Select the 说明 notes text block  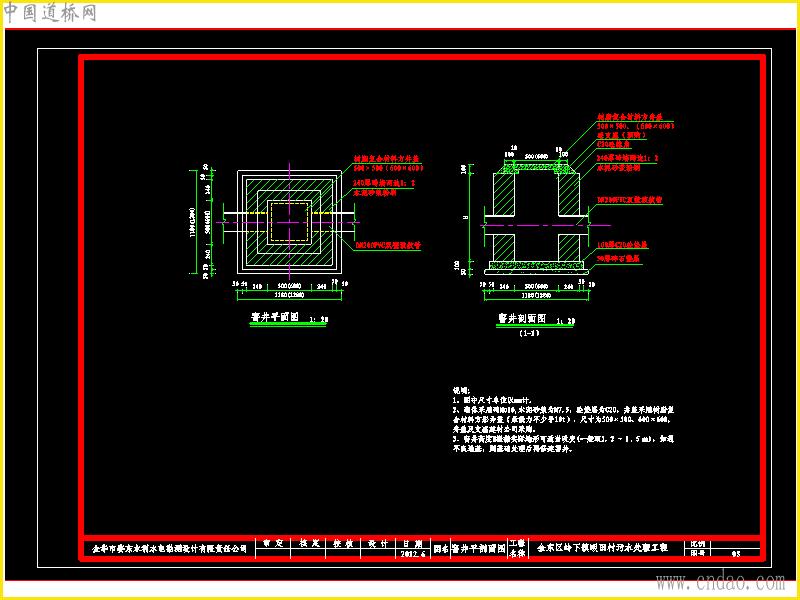(564, 420)
